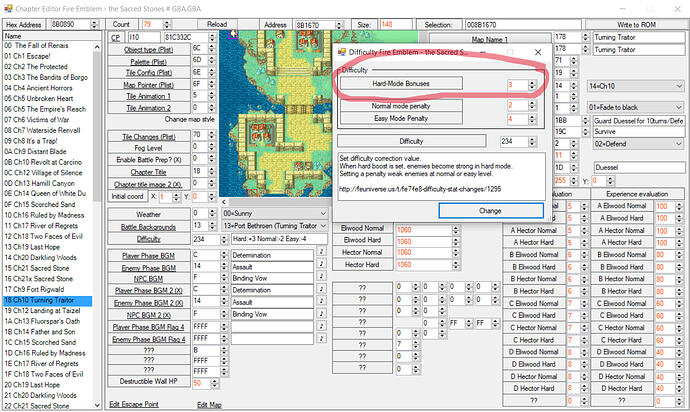Screen dimensions: 690x412
Task: Select 09 Ch8 It's a Trap! entry
Action: (48, 141)
